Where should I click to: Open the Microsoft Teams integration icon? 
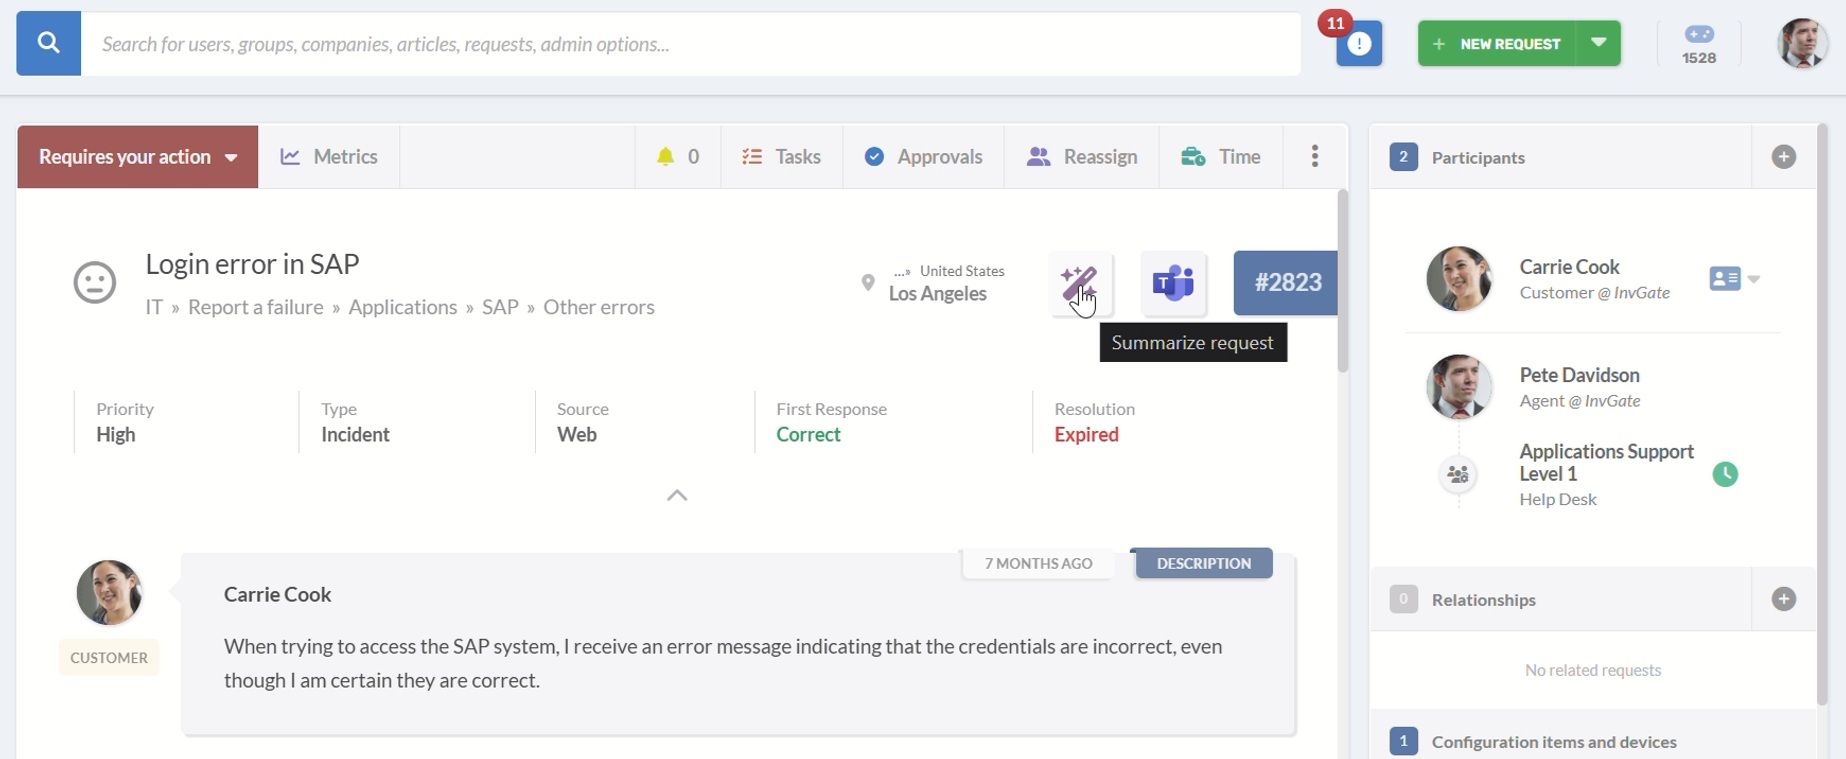point(1173,283)
